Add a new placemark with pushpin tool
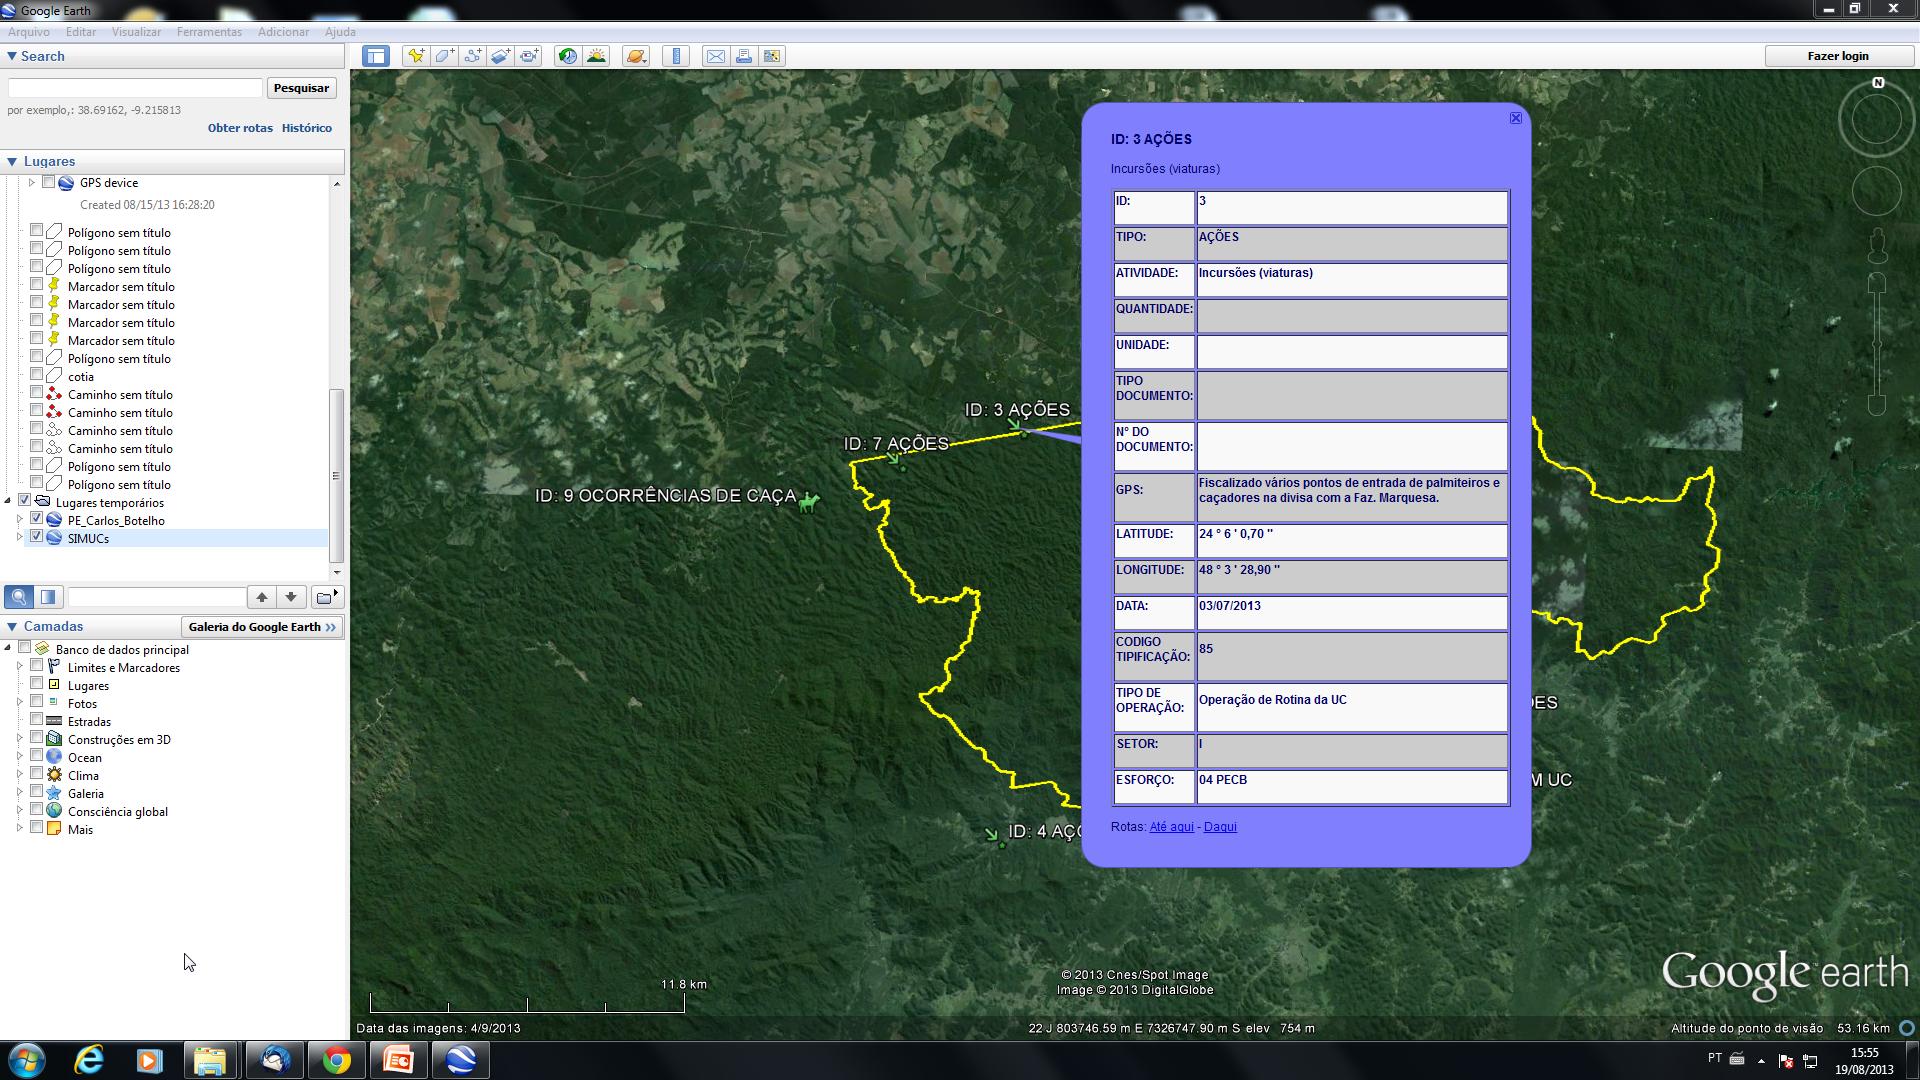 click(415, 56)
